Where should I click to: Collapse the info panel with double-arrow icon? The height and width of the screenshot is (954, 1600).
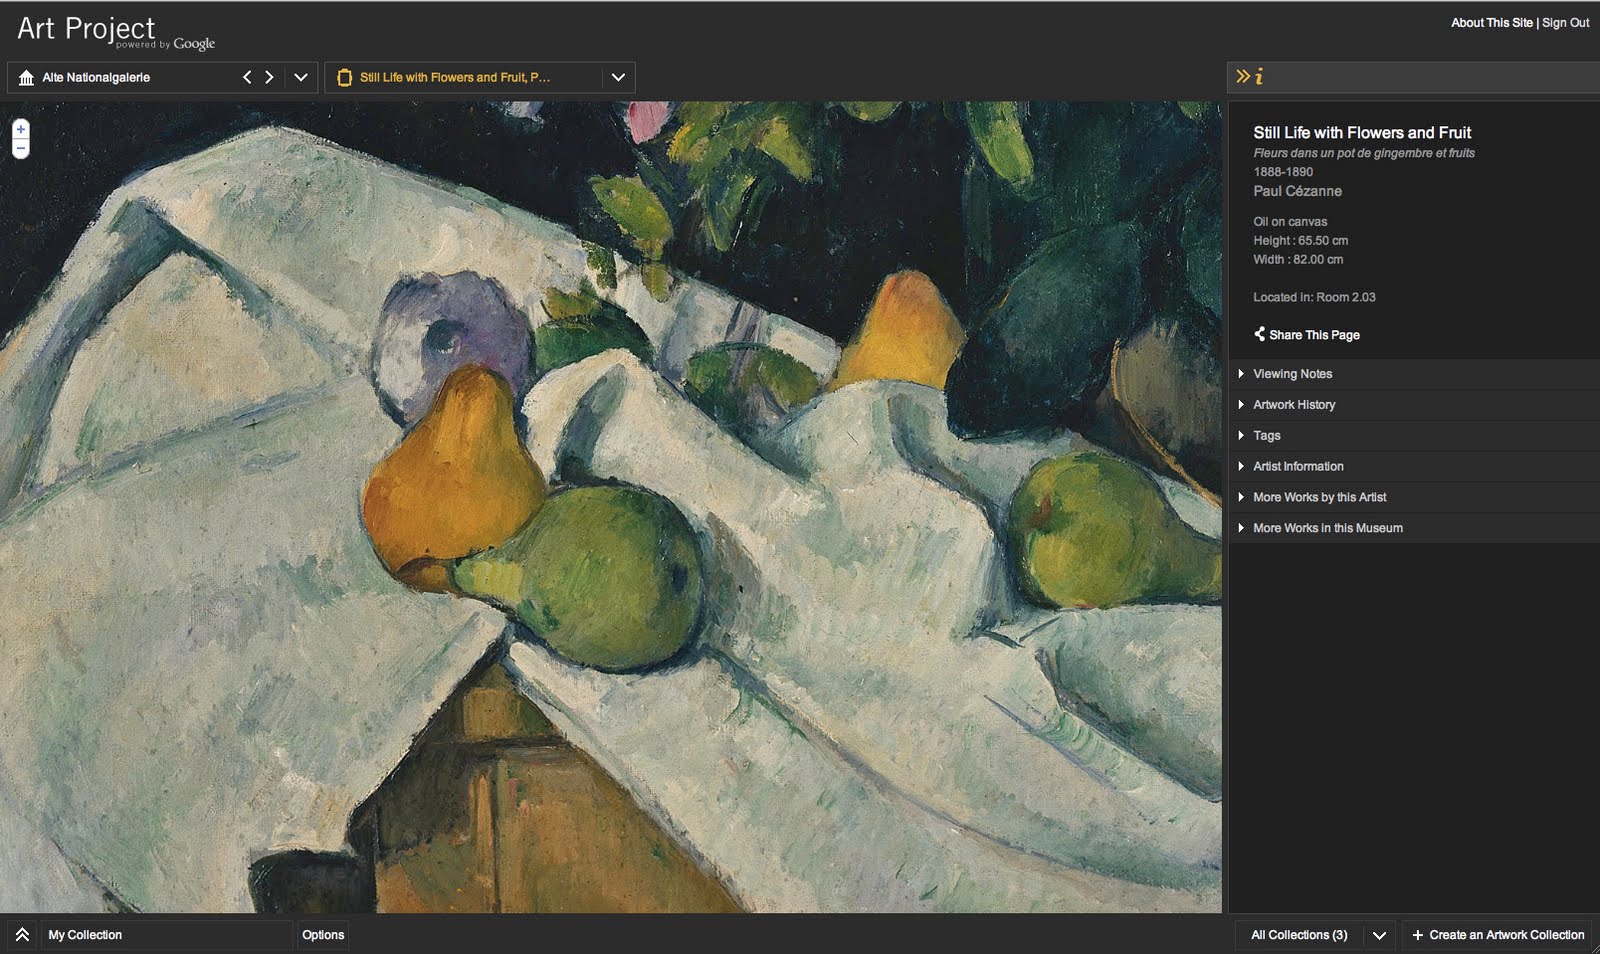tap(1242, 76)
